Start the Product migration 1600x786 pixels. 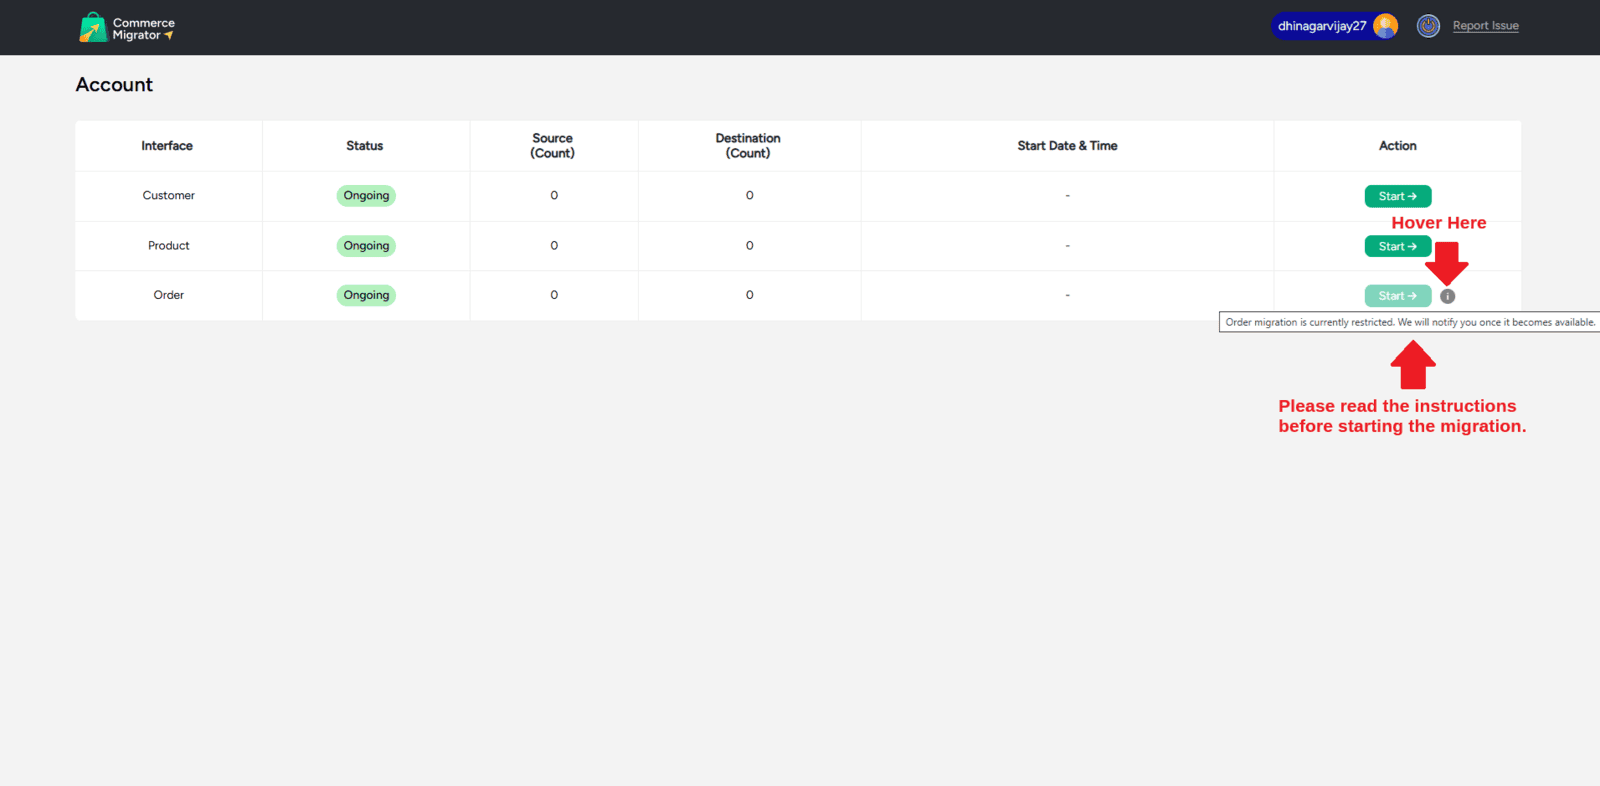(x=1397, y=246)
